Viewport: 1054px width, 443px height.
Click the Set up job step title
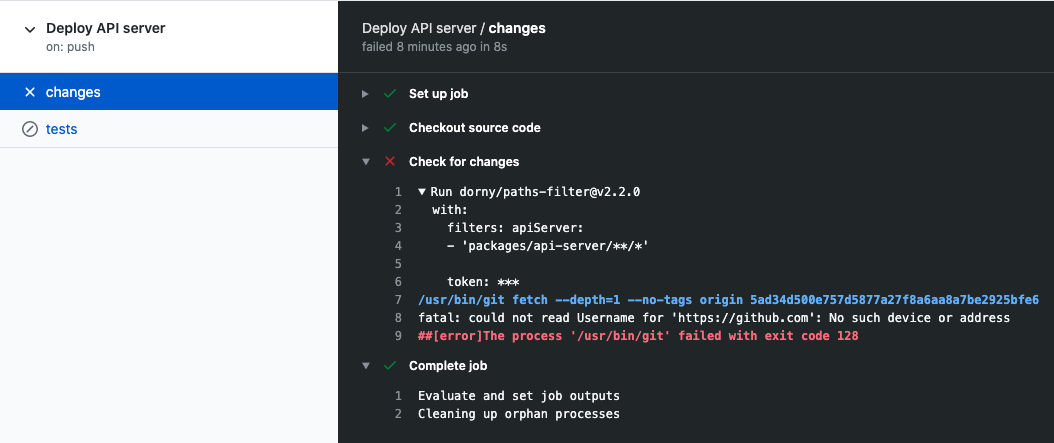438,94
